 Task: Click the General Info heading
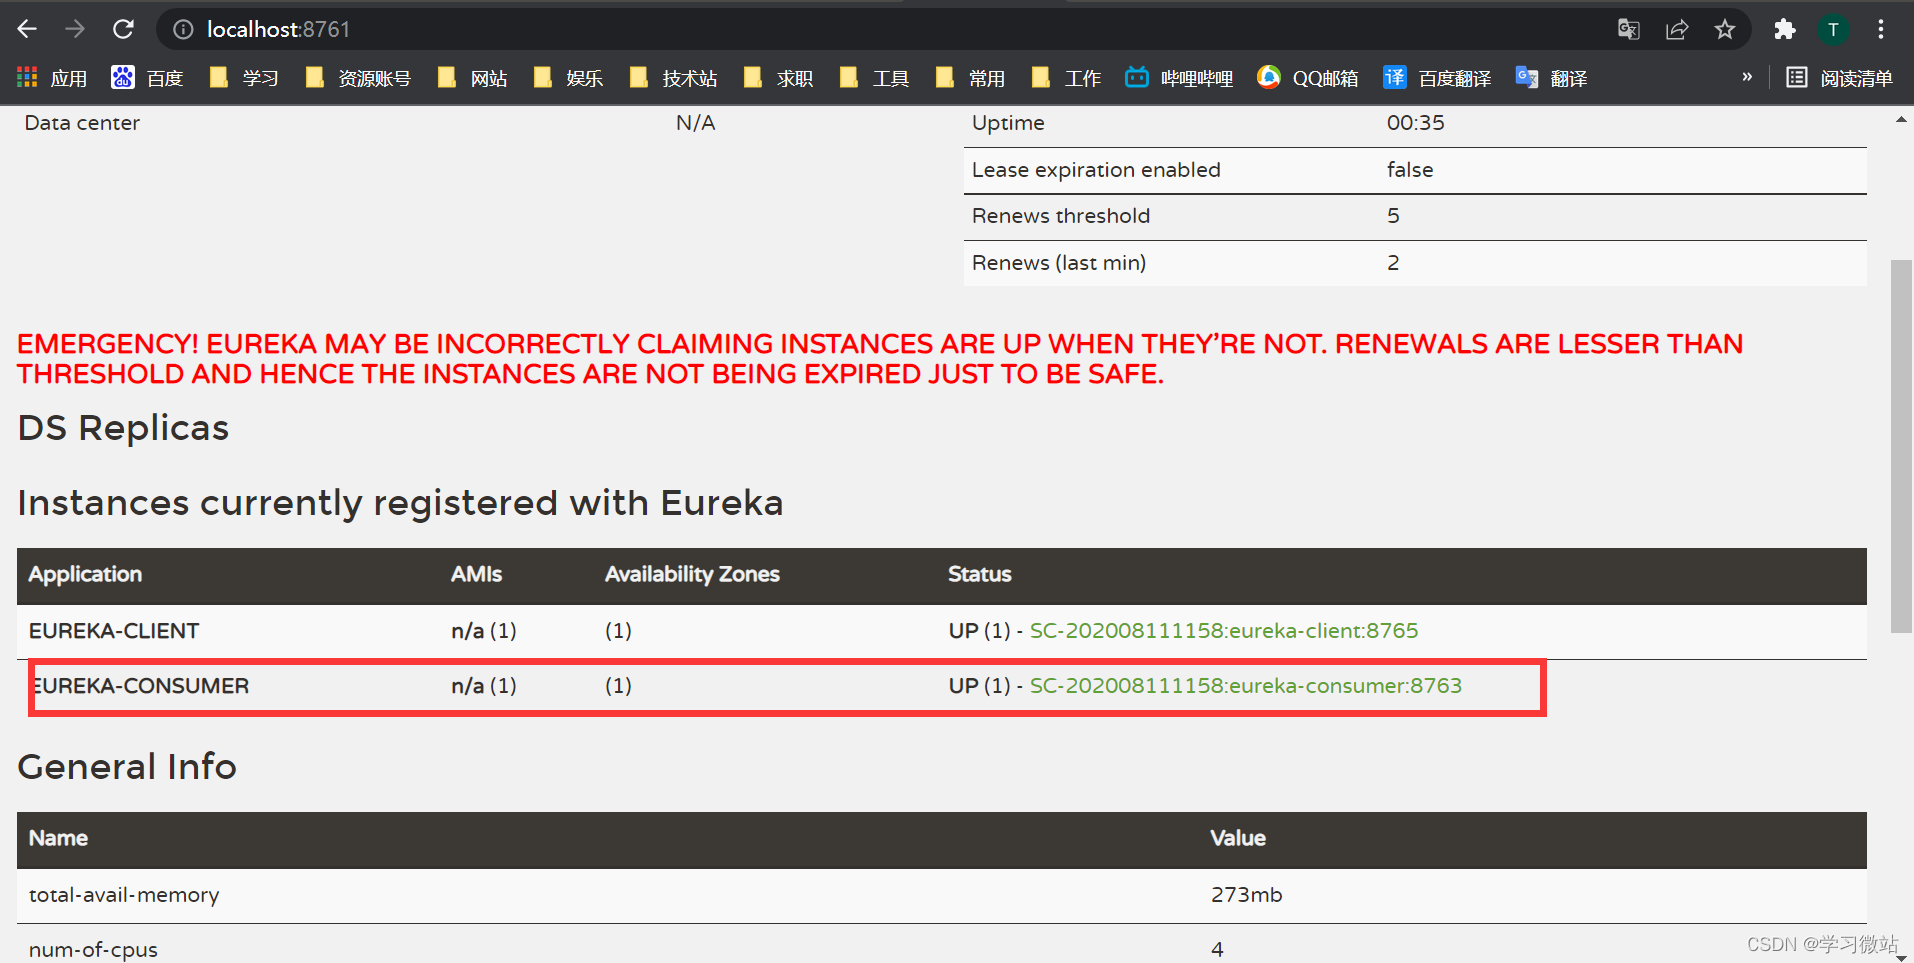[x=127, y=767]
